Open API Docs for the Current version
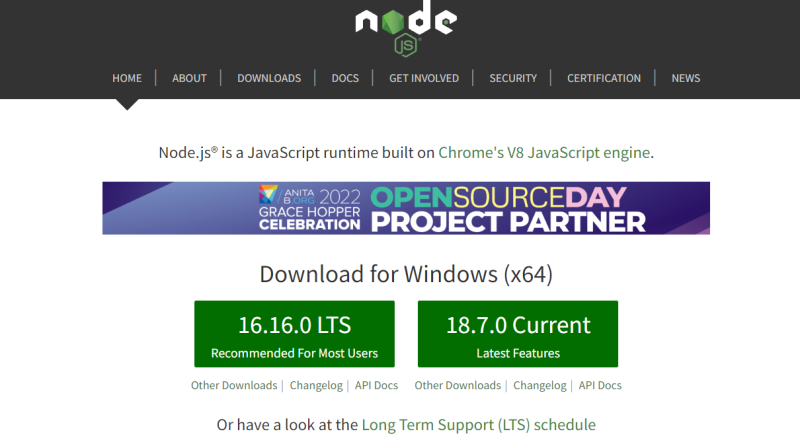Viewport: 800px width, 444px height. pyautogui.click(x=600, y=386)
